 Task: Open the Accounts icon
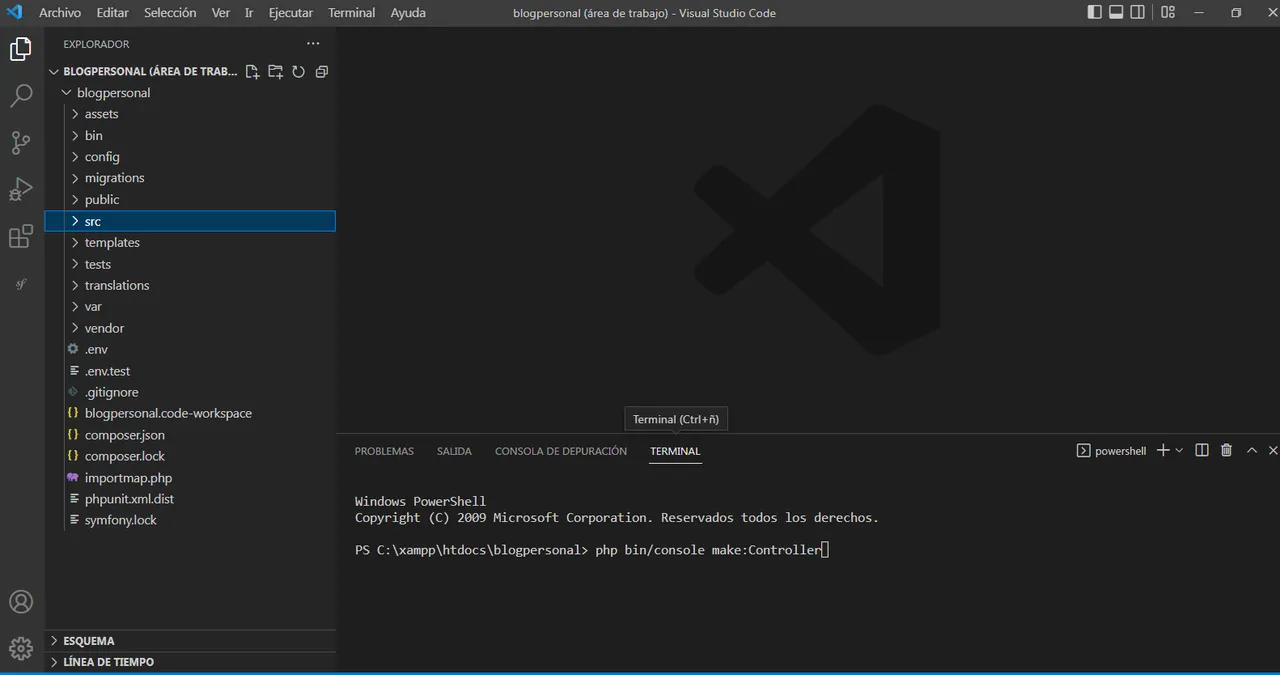[21, 602]
